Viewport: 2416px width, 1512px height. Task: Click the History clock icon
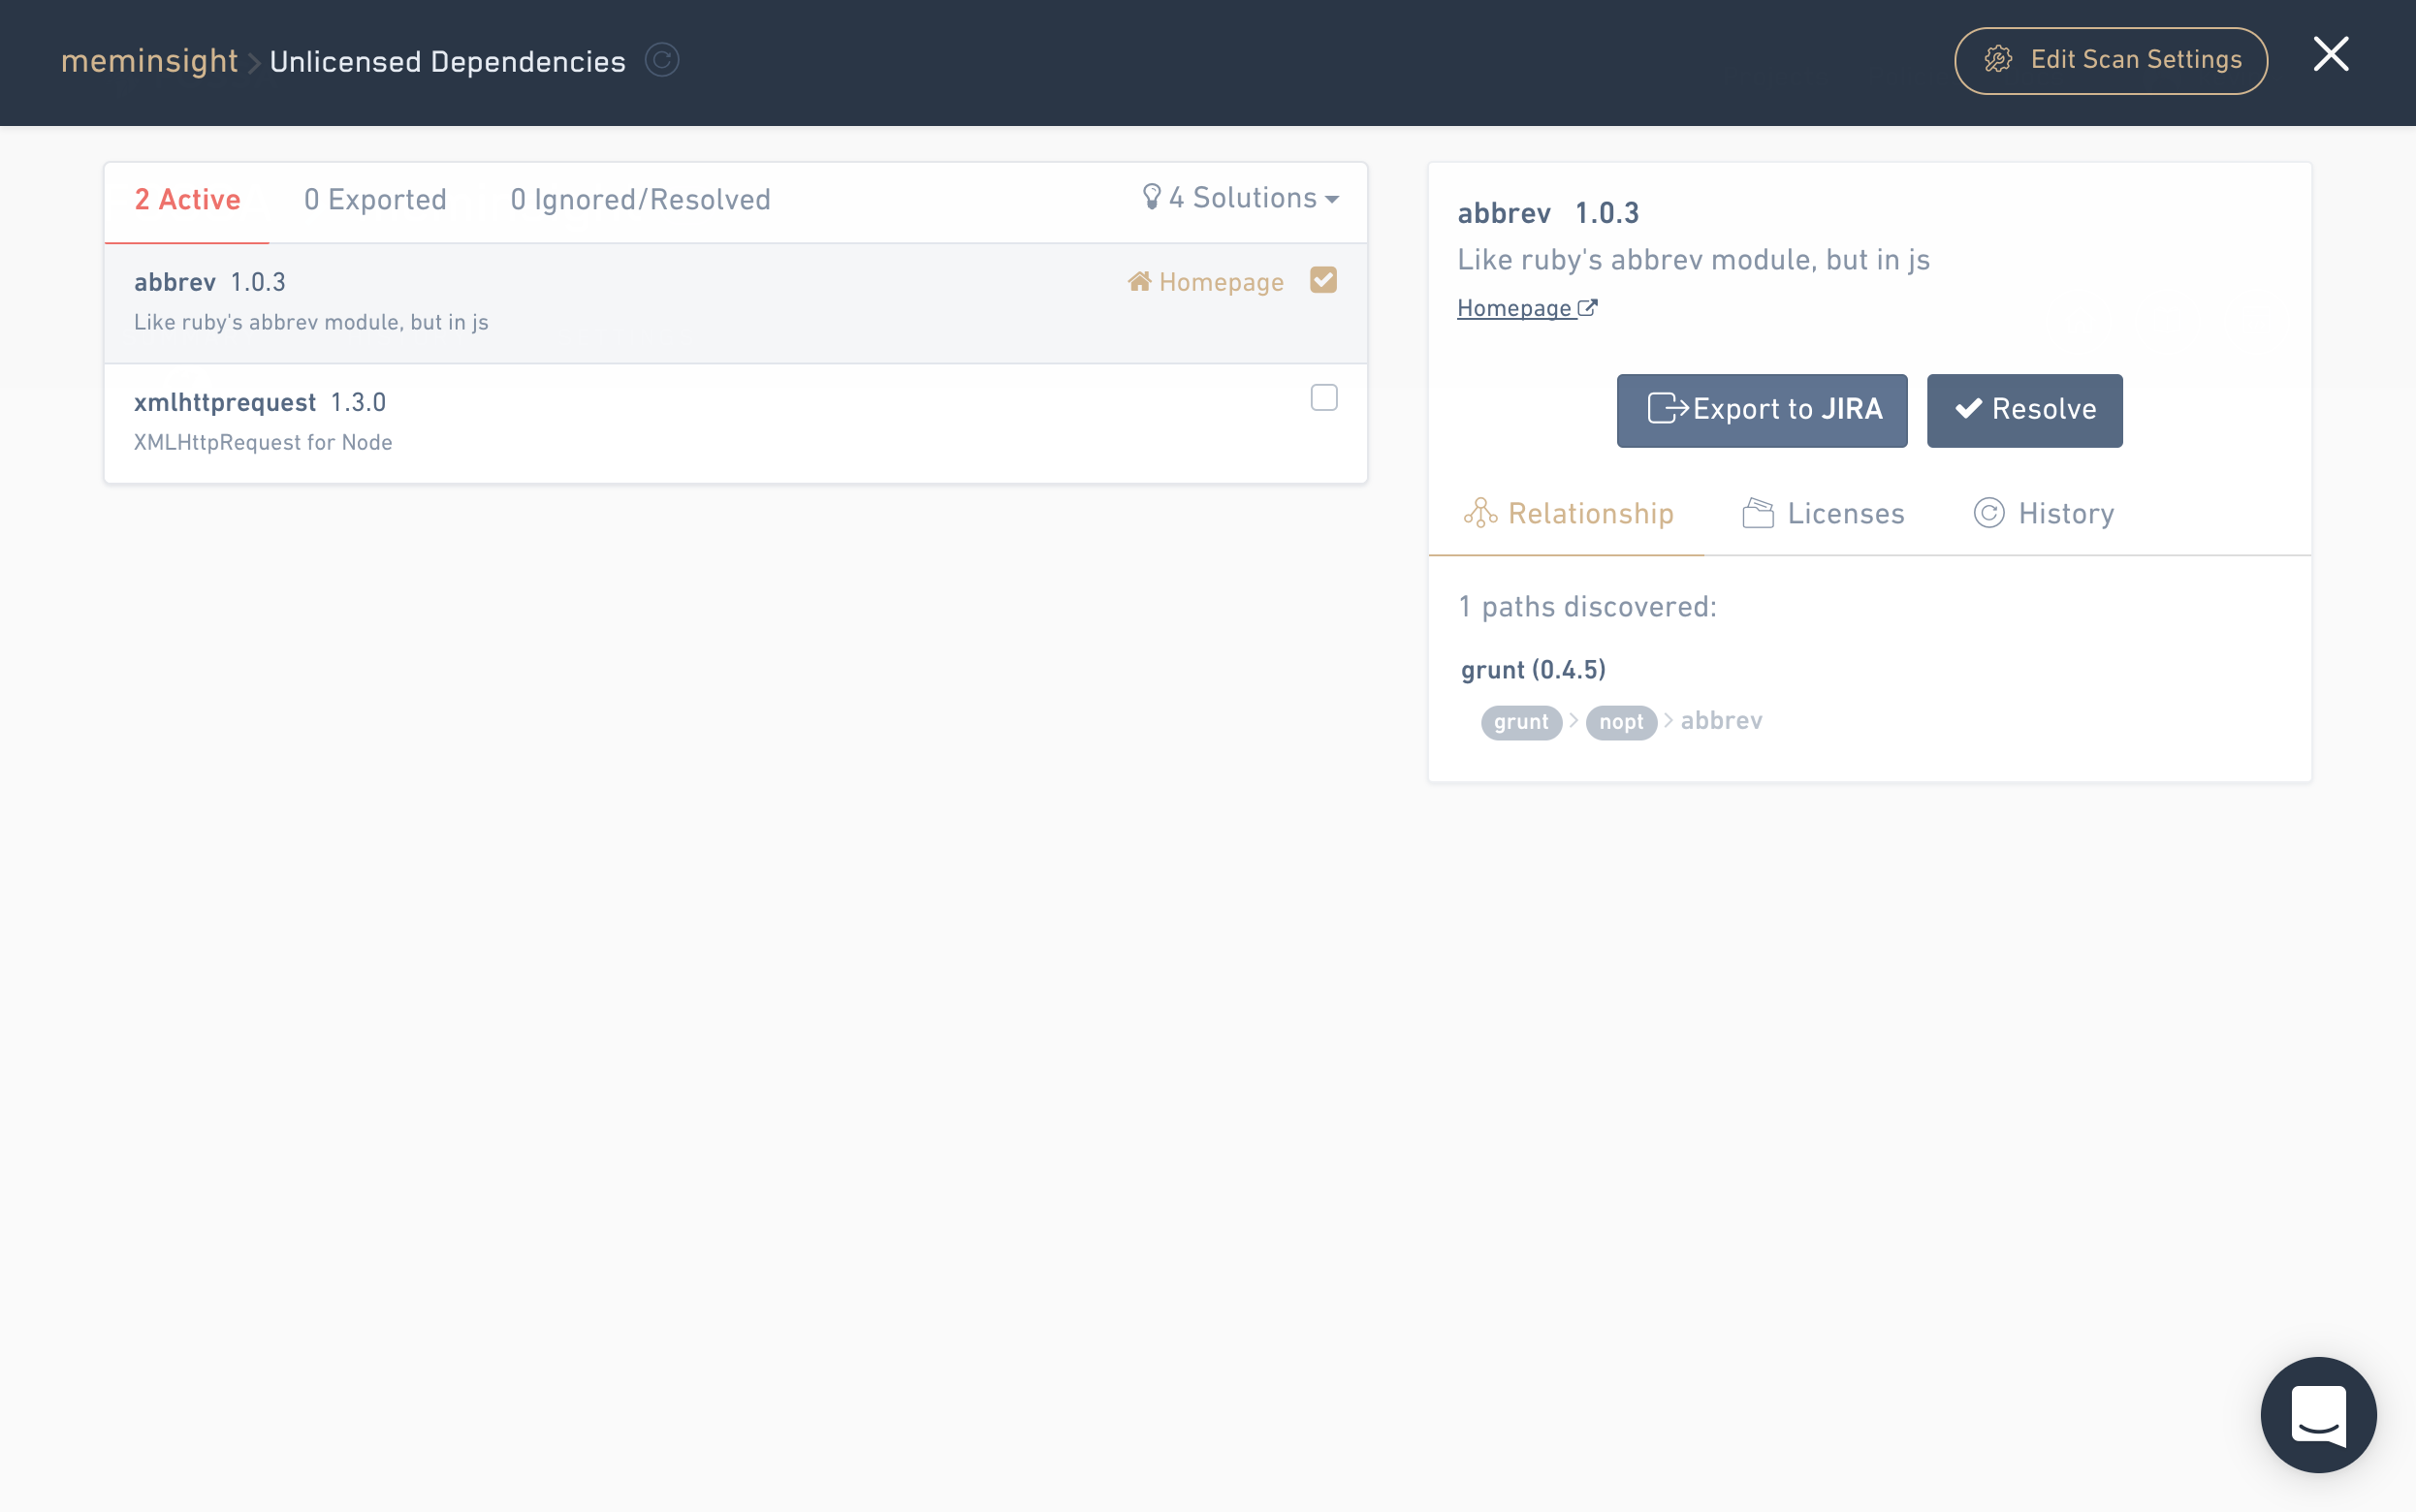click(x=1988, y=513)
